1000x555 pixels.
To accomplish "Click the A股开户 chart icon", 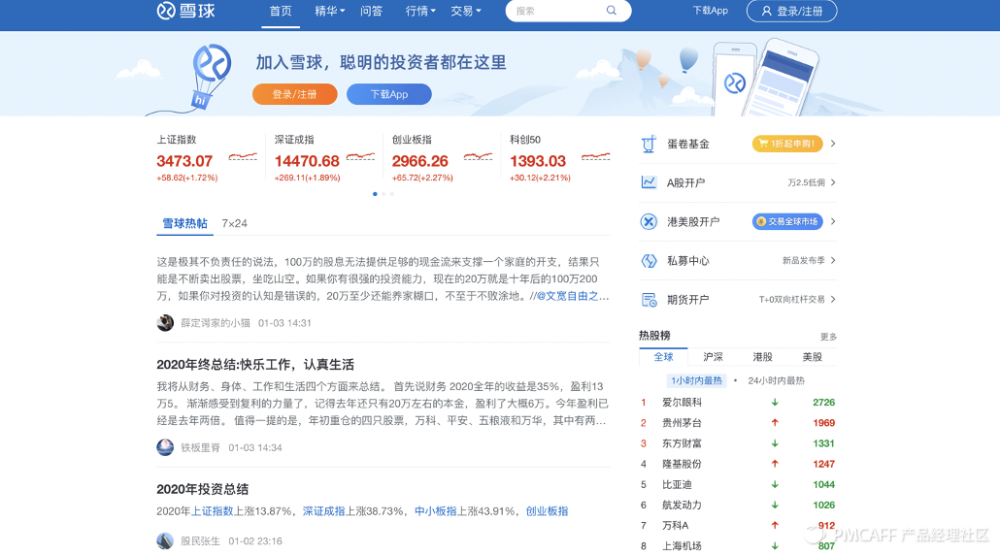I will coord(649,182).
